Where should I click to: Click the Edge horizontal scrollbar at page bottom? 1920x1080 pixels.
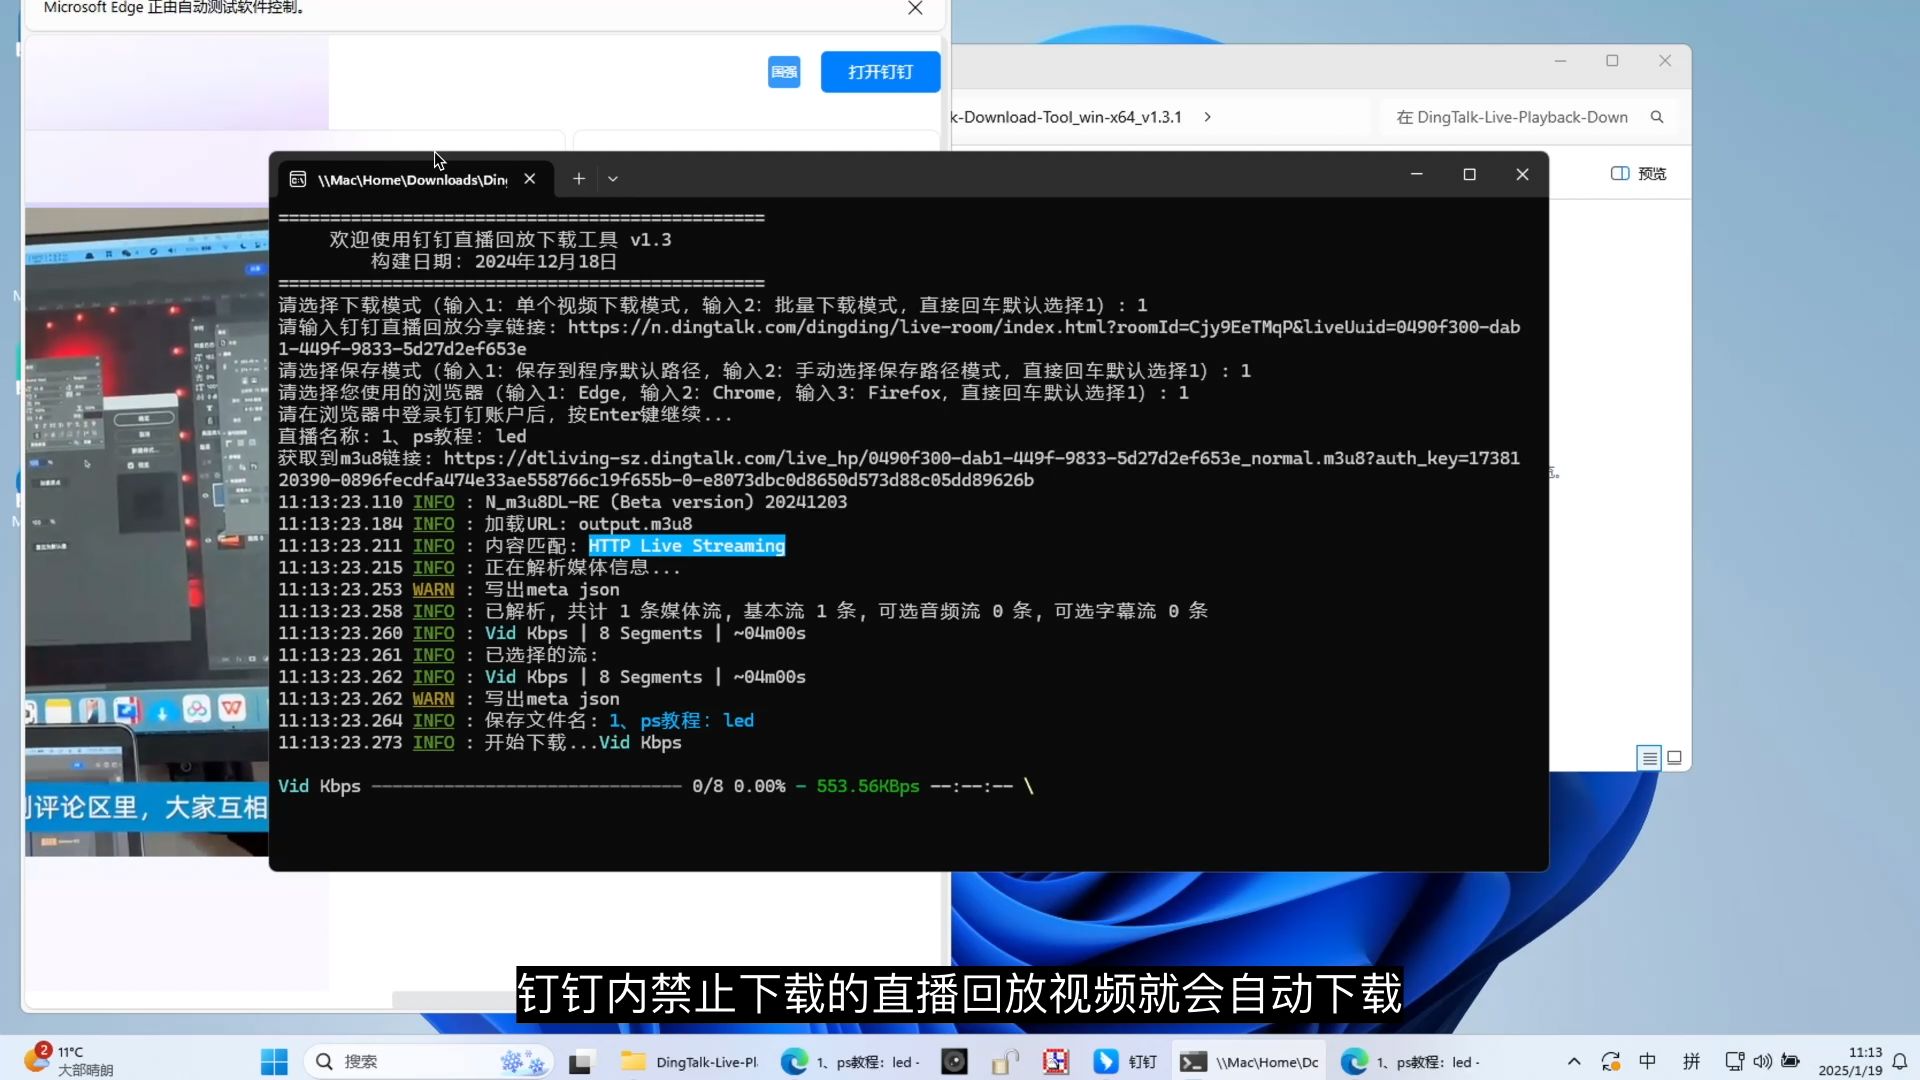click(x=453, y=1000)
